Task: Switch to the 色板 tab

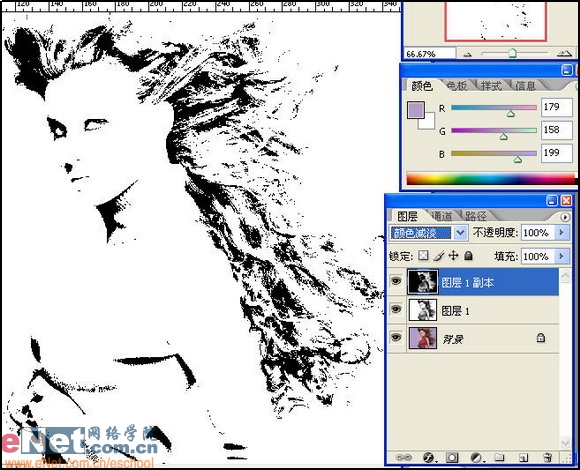Action: click(x=456, y=86)
